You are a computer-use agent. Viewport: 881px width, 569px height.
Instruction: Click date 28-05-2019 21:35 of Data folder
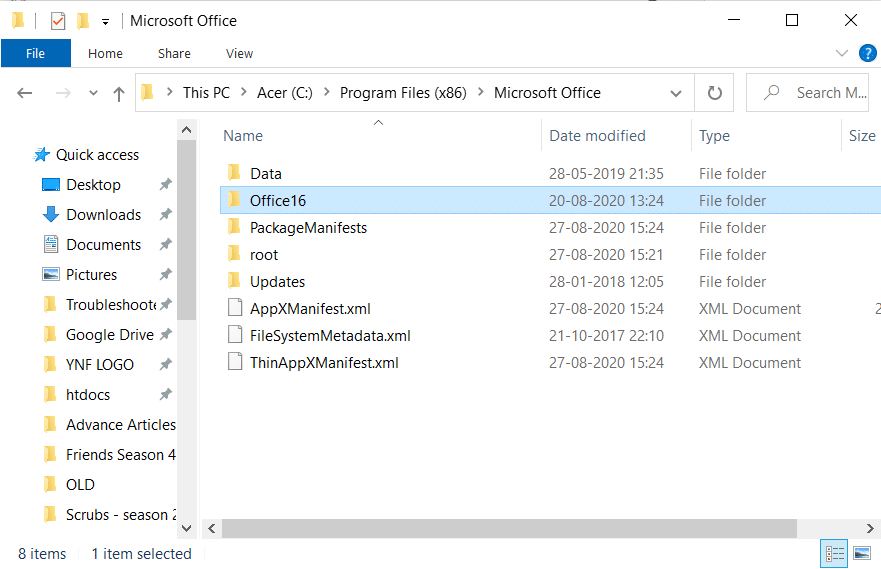[606, 174]
